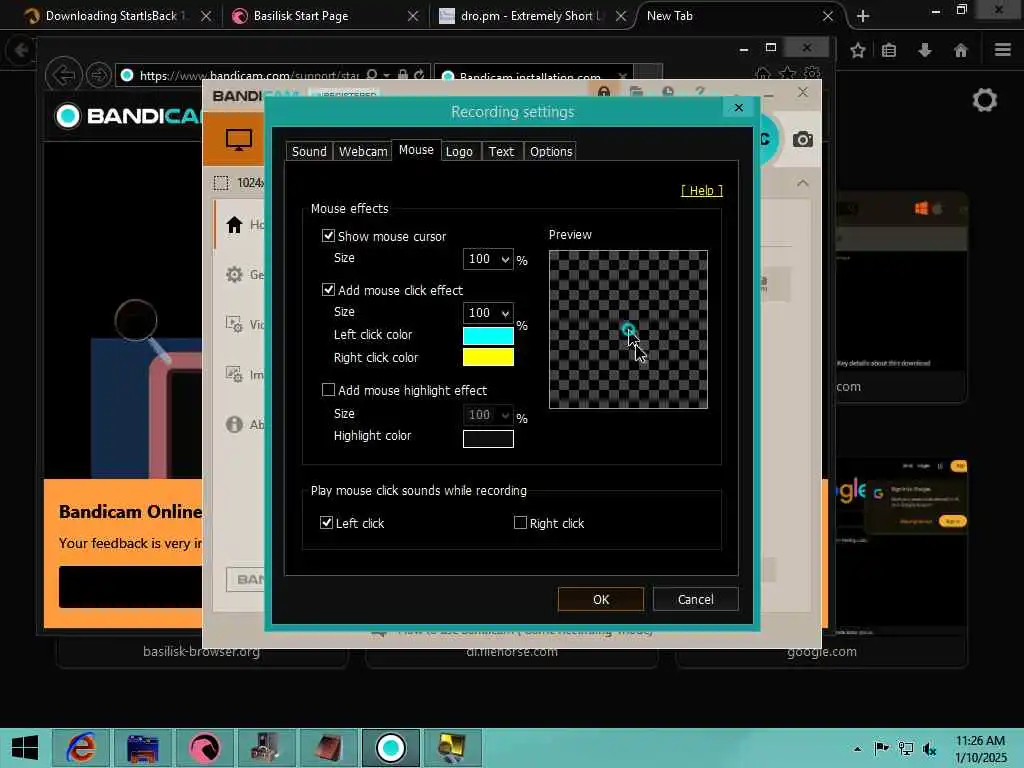This screenshot has height=768, width=1024.
Task: Open browser downloads arrow icon
Action: coord(925,50)
